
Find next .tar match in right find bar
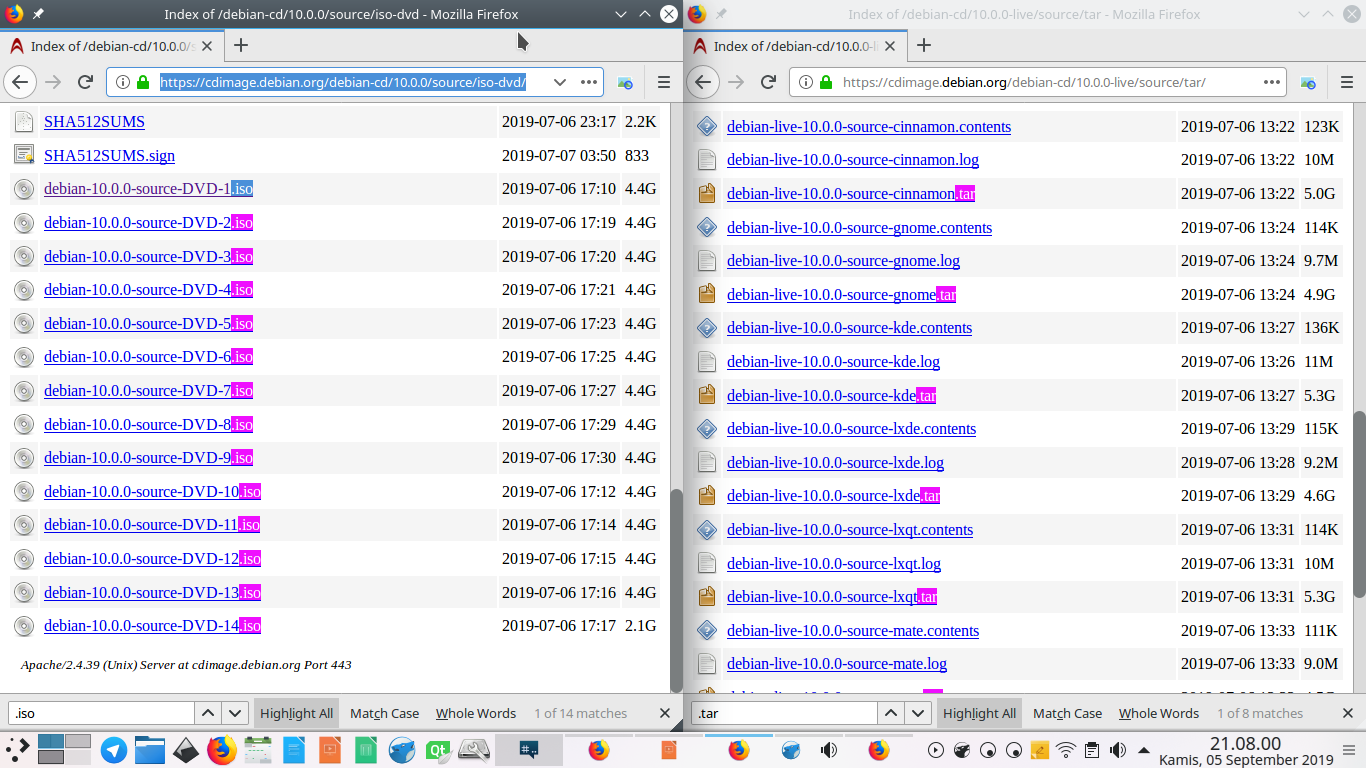918,713
